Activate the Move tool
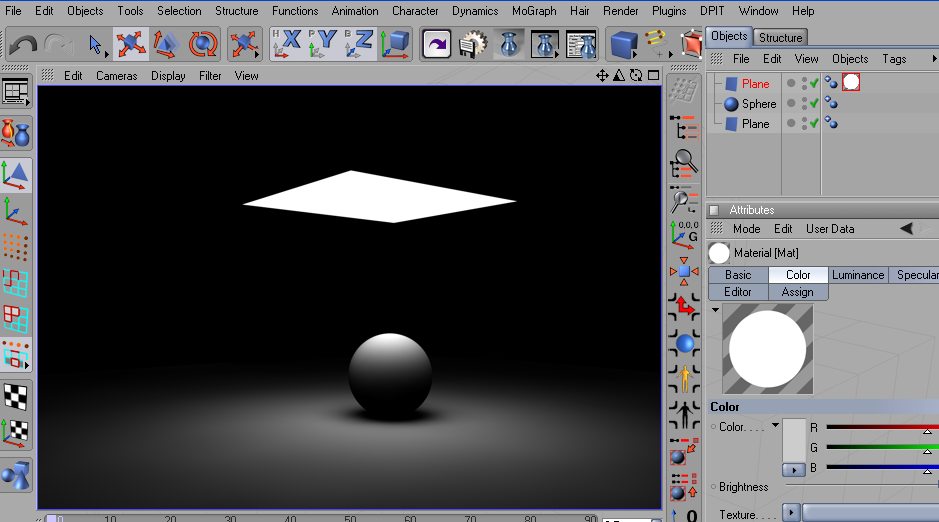 coord(131,44)
